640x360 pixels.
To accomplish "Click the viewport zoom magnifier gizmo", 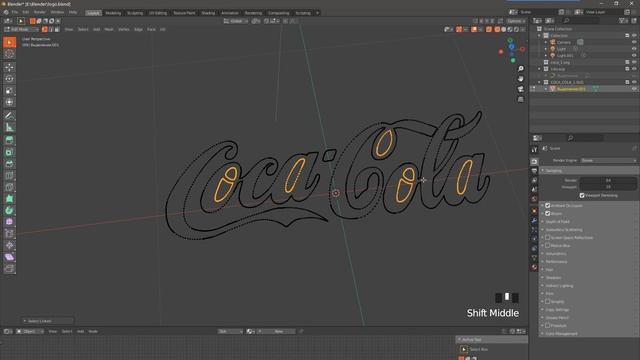I will 520,69.
